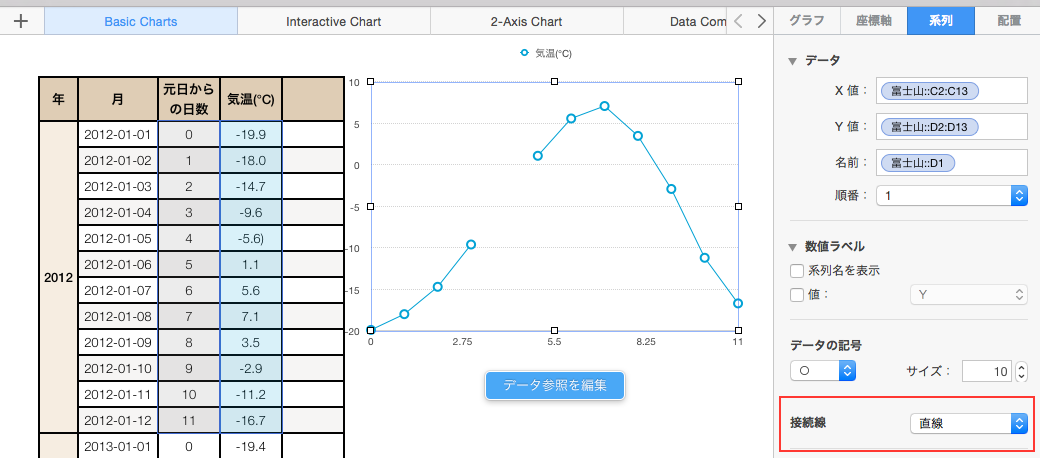Viewport: 1040px width, 458px height.
Task: Switch to the 配置 tab
Action: click(1009, 20)
